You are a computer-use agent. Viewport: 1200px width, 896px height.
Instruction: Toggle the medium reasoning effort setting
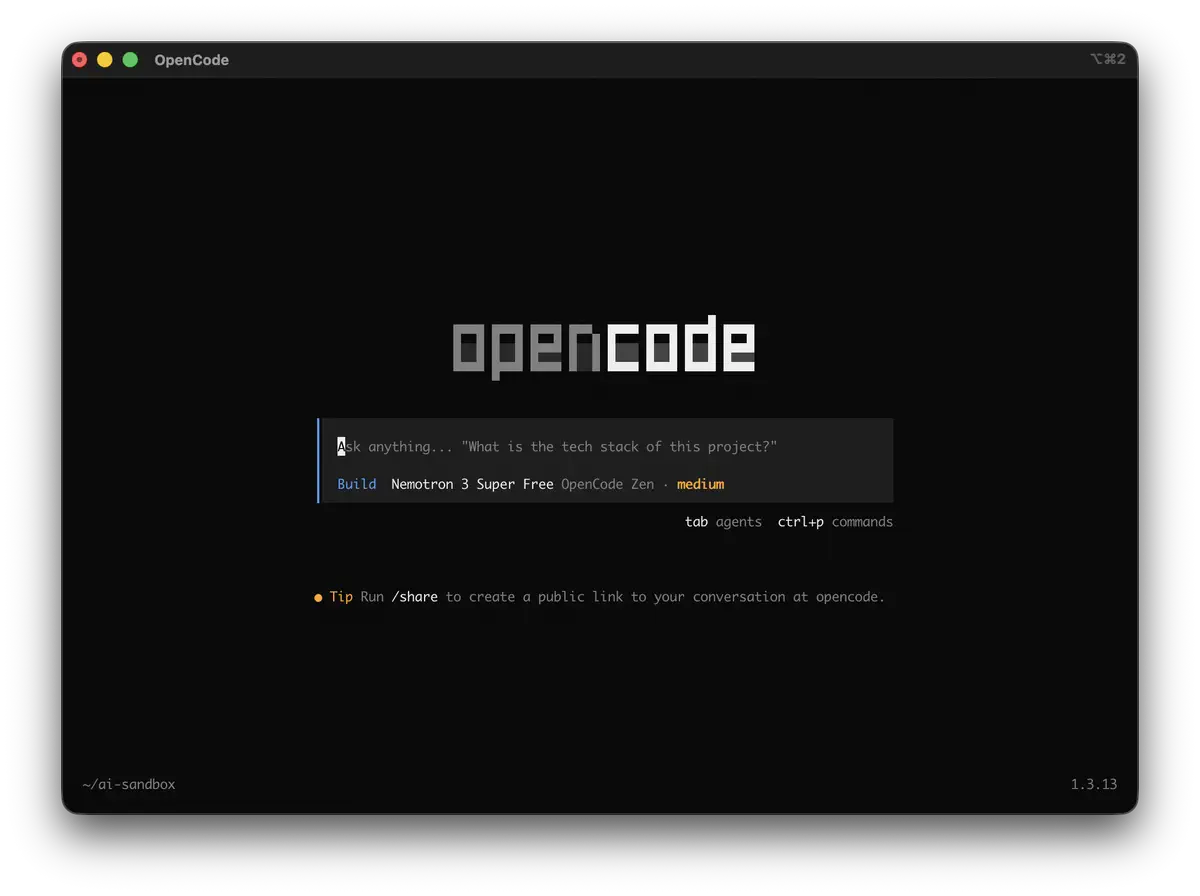click(x=699, y=483)
